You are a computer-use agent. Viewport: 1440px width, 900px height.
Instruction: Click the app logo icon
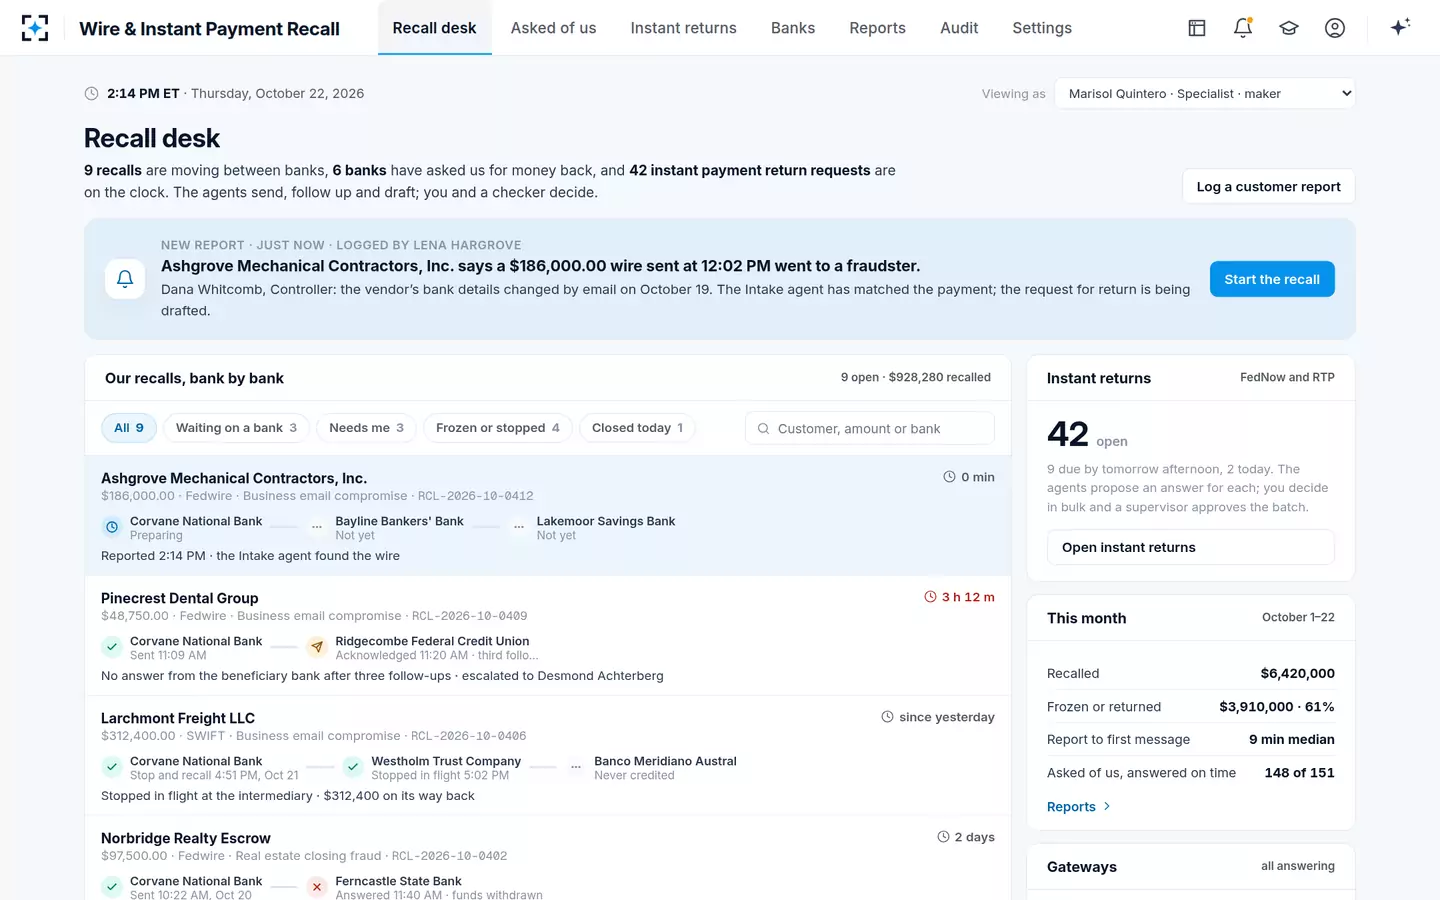(35, 28)
